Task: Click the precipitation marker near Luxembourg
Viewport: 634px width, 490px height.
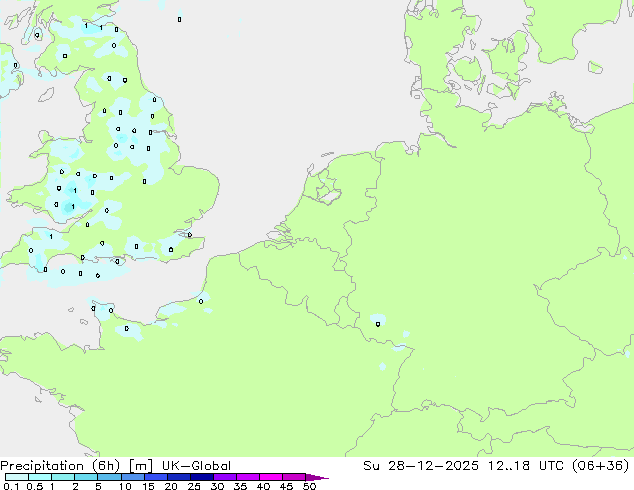Action: coord(377,323)
